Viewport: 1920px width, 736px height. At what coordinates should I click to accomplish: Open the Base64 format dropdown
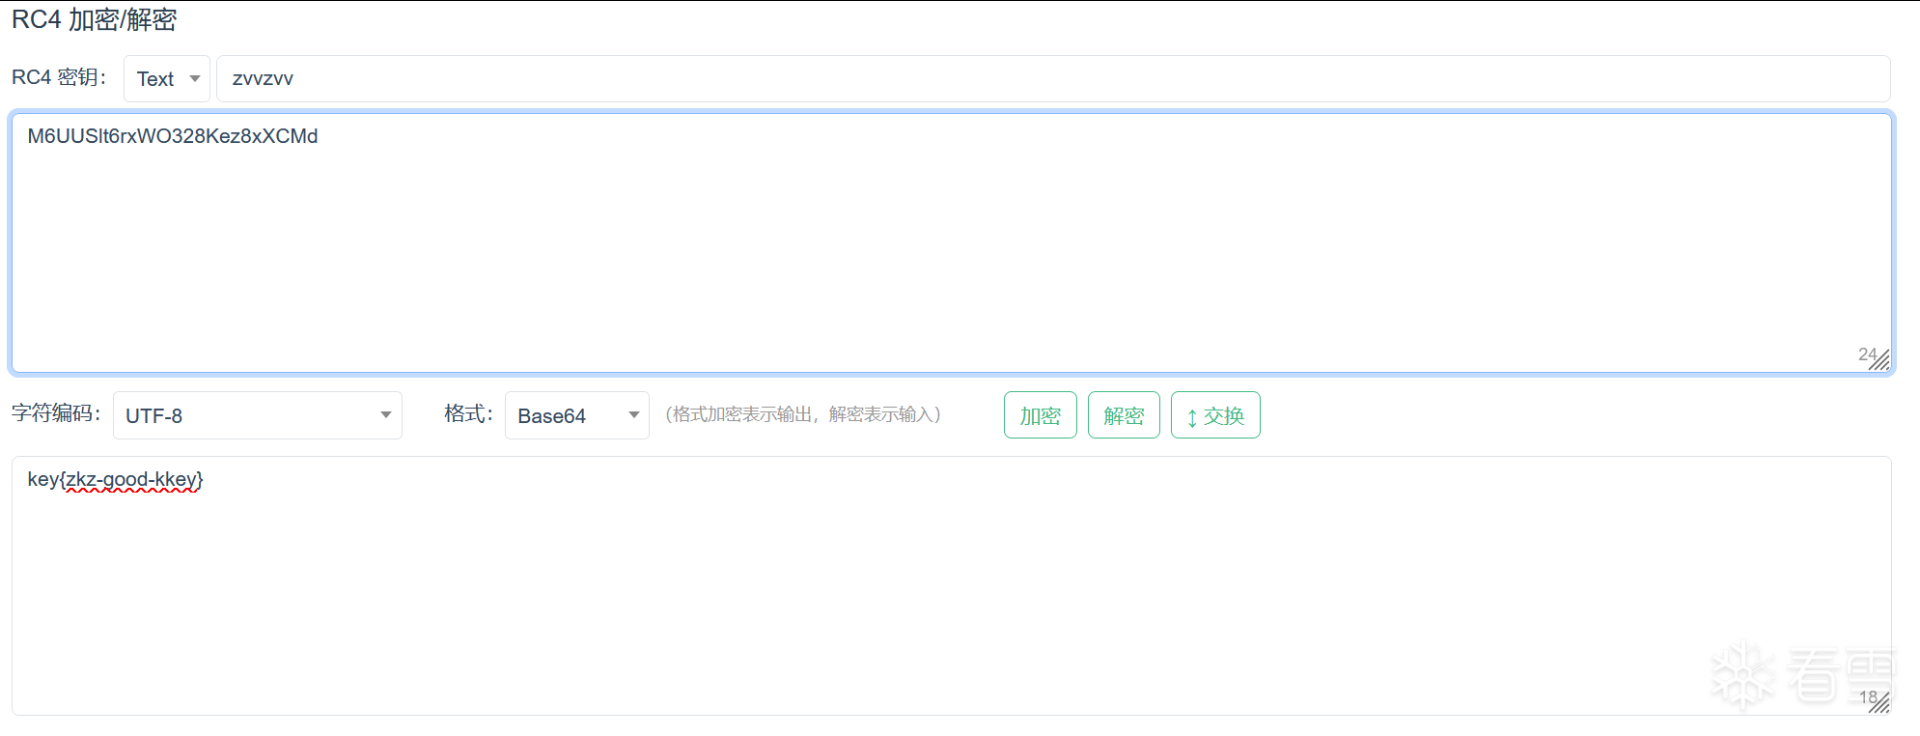point(576,415)
